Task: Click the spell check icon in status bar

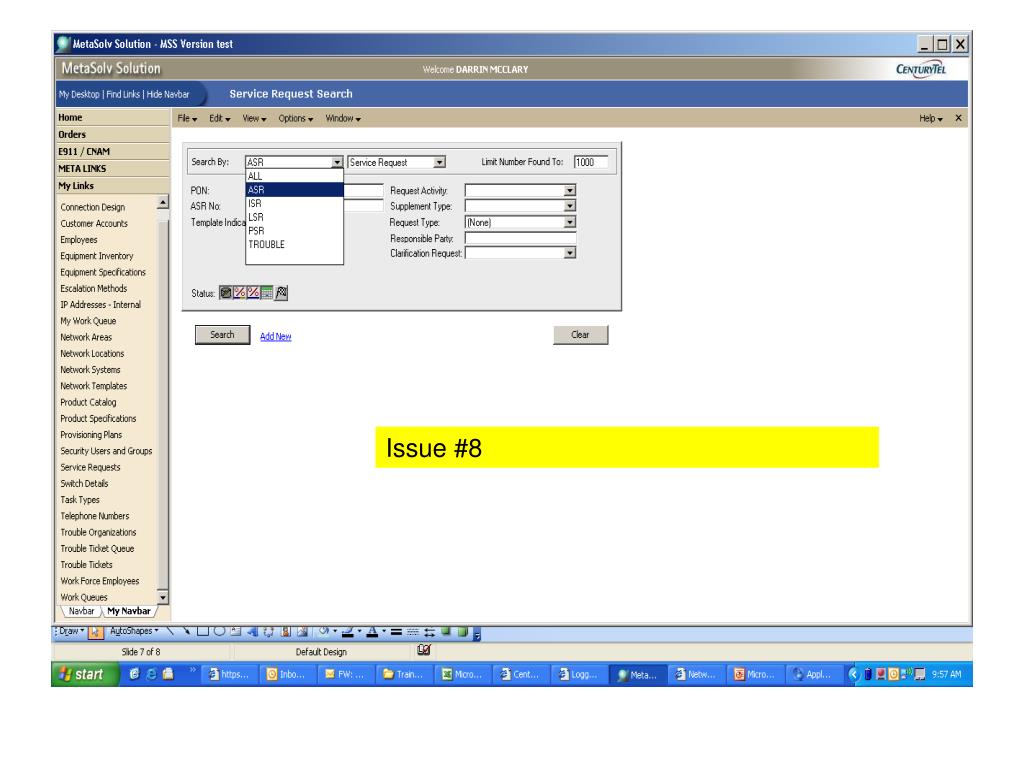Action: [x=424, y=650]
